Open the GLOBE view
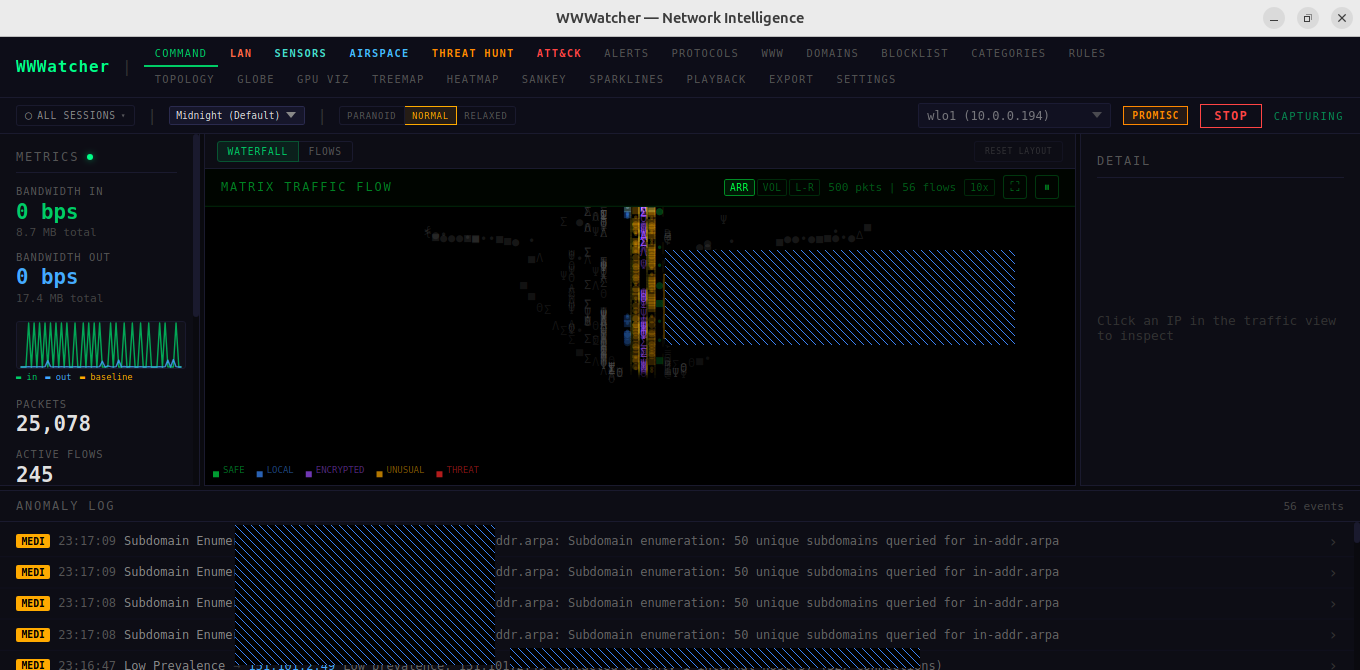The image size is (1360, 670). point(256,79)
